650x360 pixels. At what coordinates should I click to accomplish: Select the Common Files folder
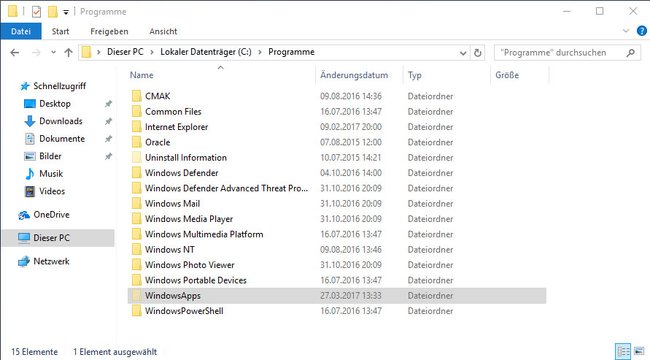coord(173,112)
